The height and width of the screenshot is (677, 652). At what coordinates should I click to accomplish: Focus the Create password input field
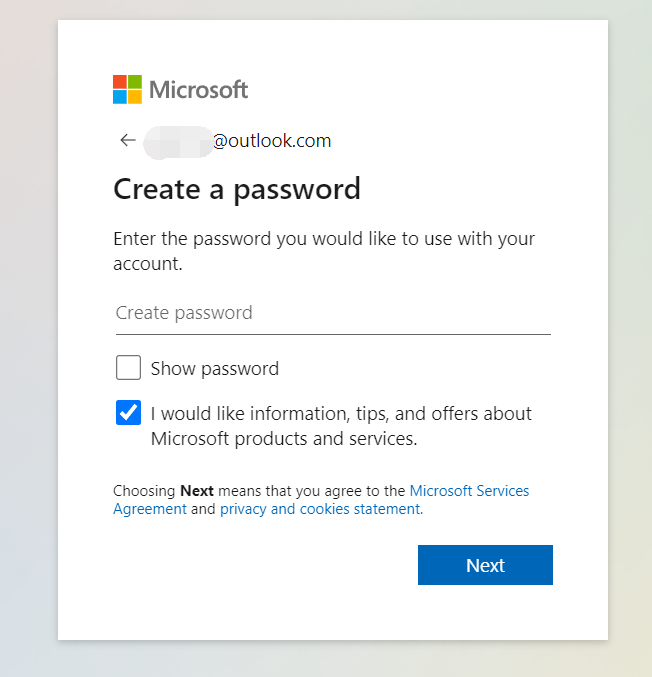point(333,313)
